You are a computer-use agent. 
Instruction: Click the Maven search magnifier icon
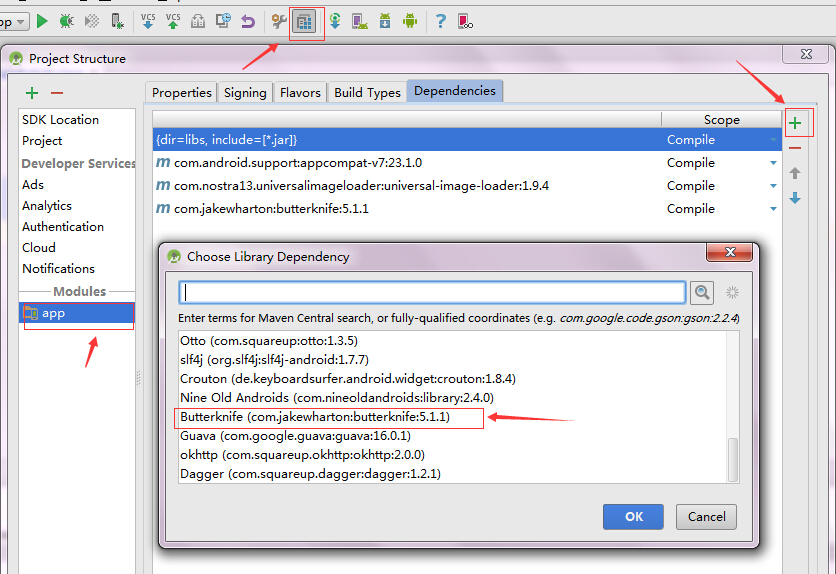tap(702, 293)
